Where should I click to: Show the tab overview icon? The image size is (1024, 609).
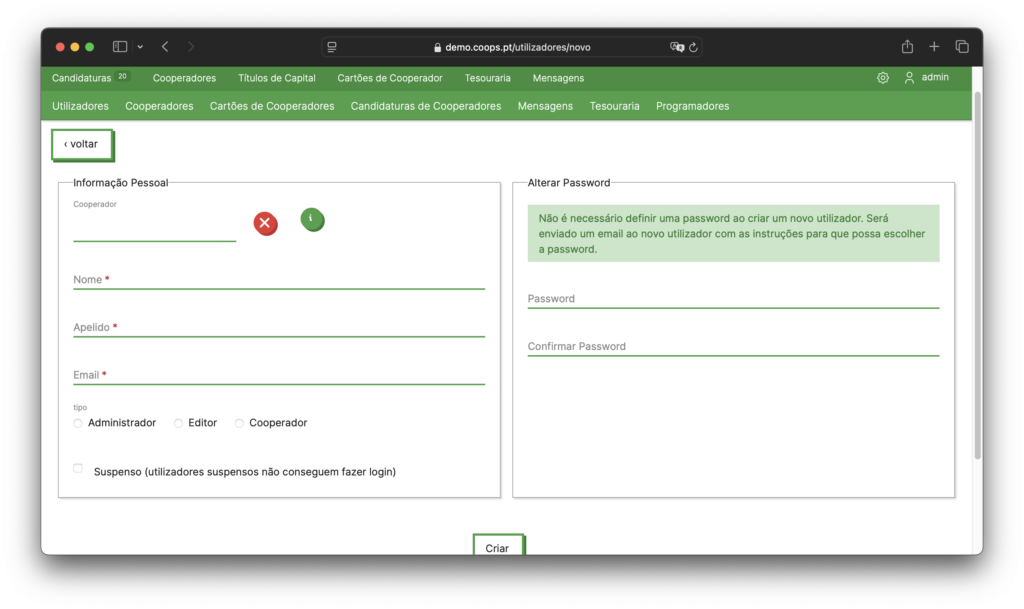(962, 47)
